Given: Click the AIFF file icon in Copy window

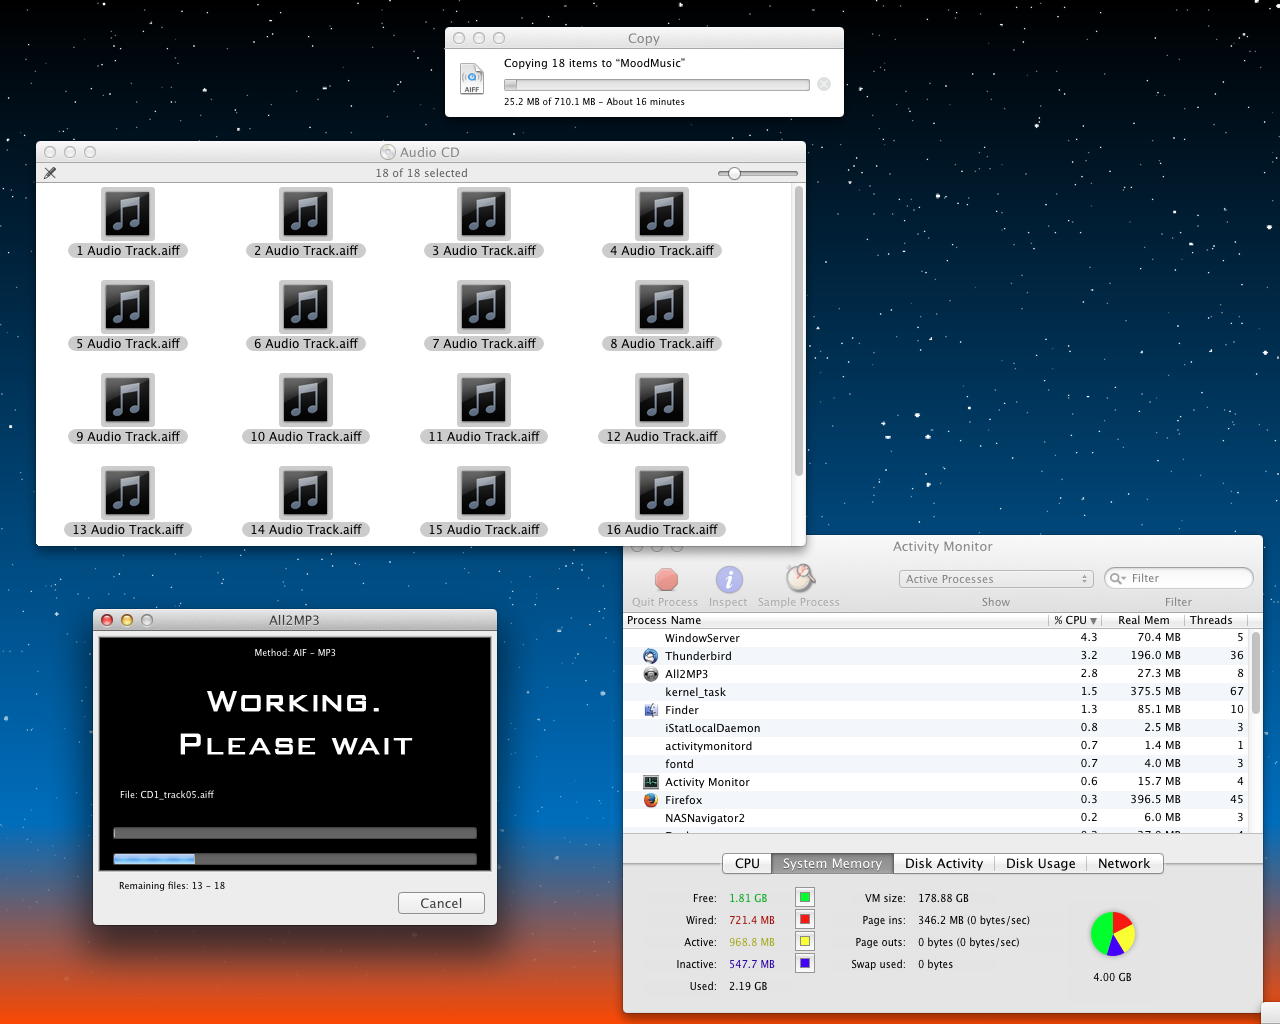Looking at the screenshot, I should coord(472,79).
